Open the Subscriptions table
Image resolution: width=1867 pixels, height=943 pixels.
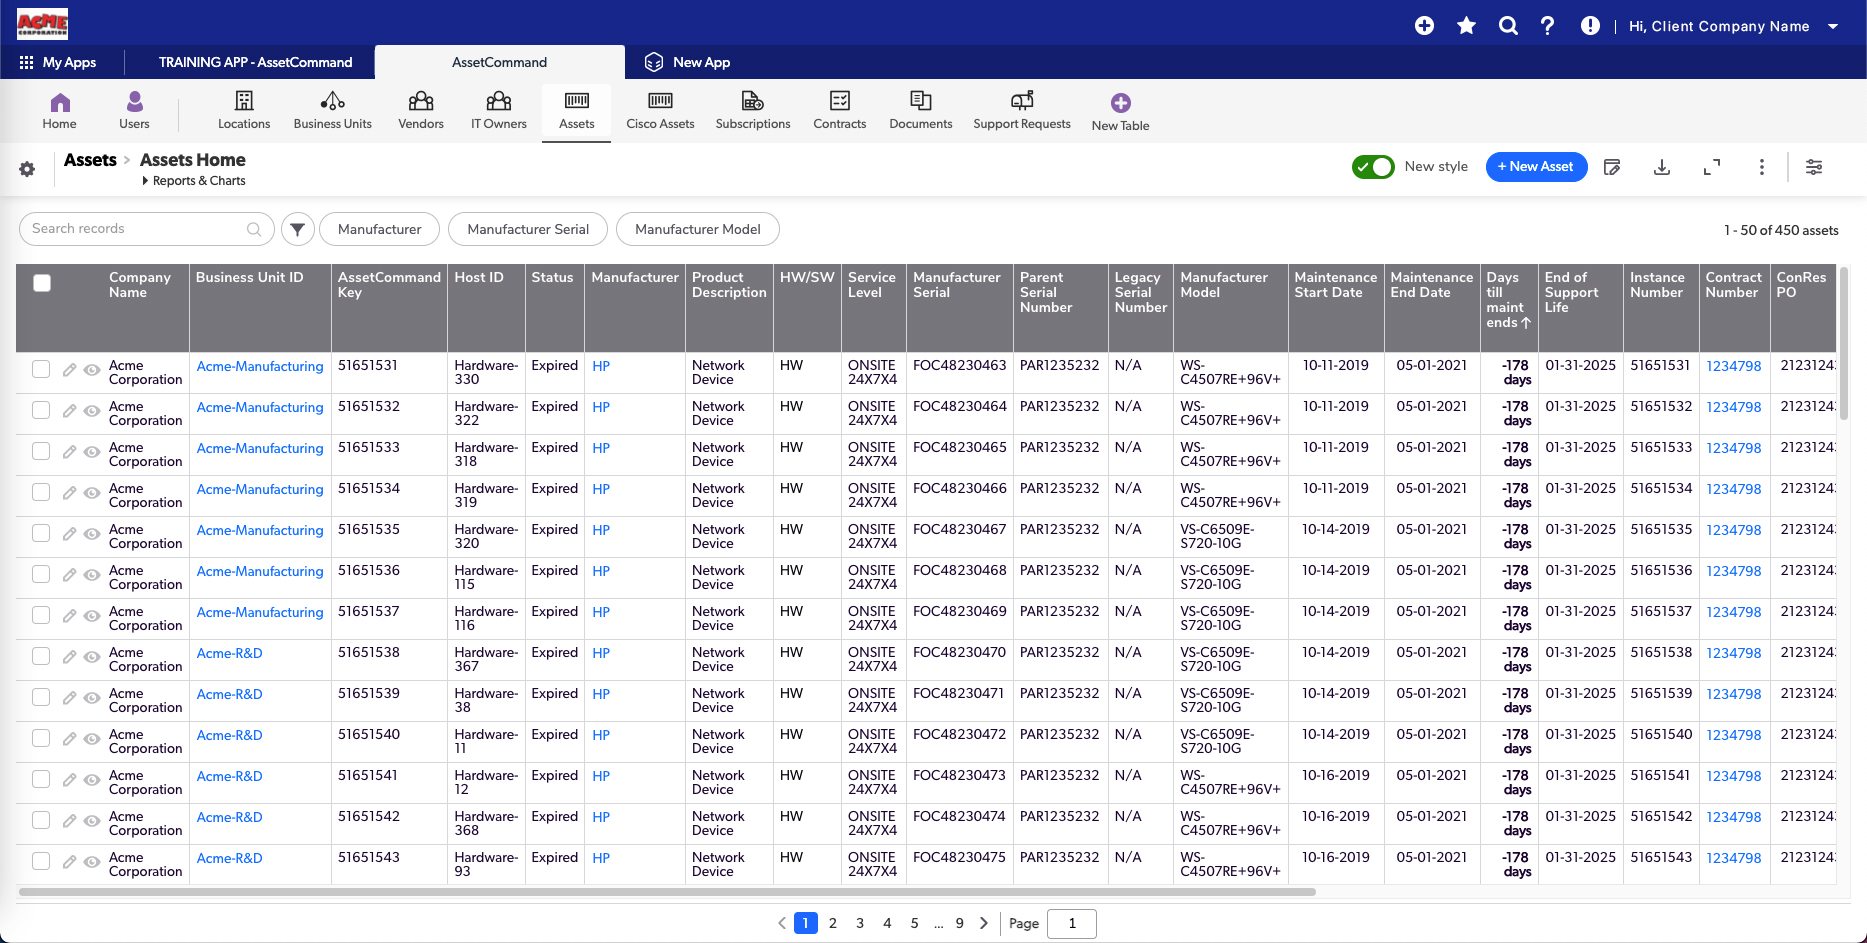click(753, 110)
